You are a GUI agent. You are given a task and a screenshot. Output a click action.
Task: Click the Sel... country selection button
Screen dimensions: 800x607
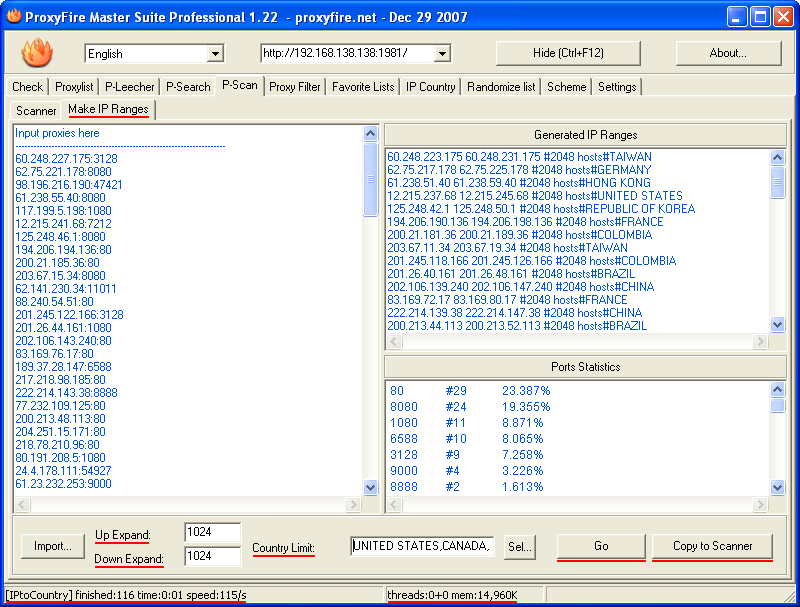tap(519, 547)
